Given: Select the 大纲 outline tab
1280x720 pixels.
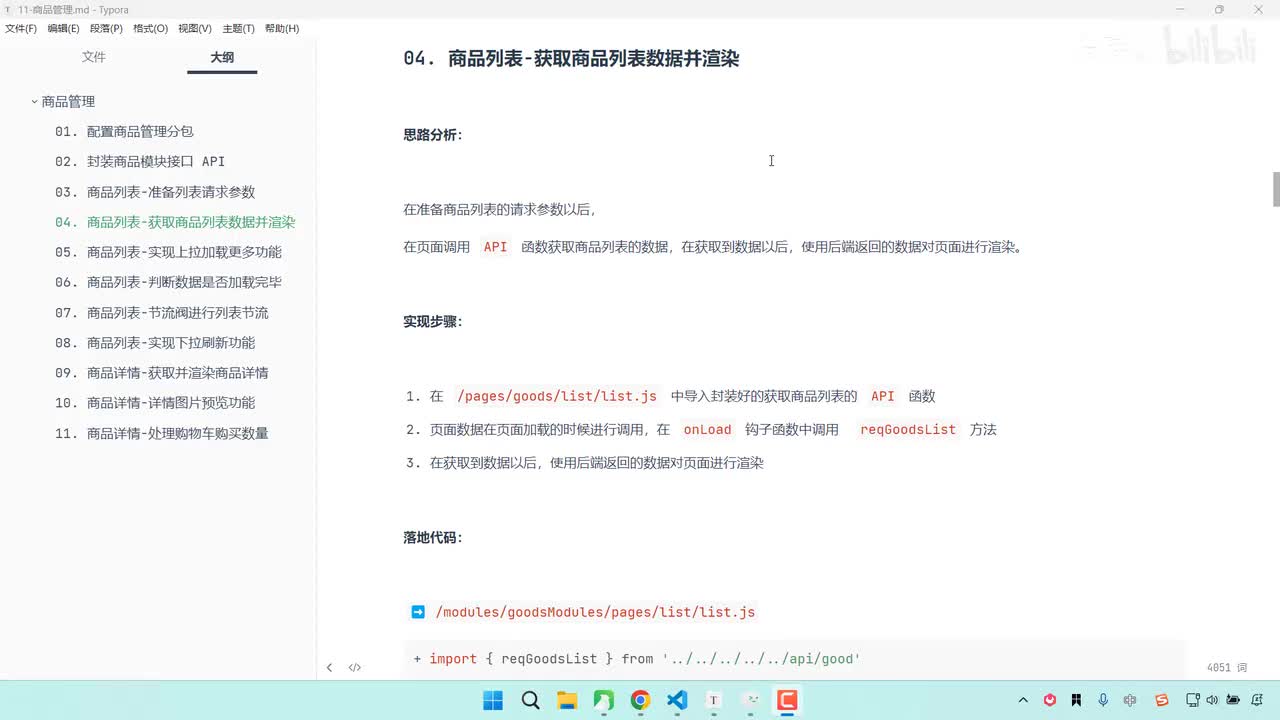Looking at the screenshot, I should (x=222, y=57).
